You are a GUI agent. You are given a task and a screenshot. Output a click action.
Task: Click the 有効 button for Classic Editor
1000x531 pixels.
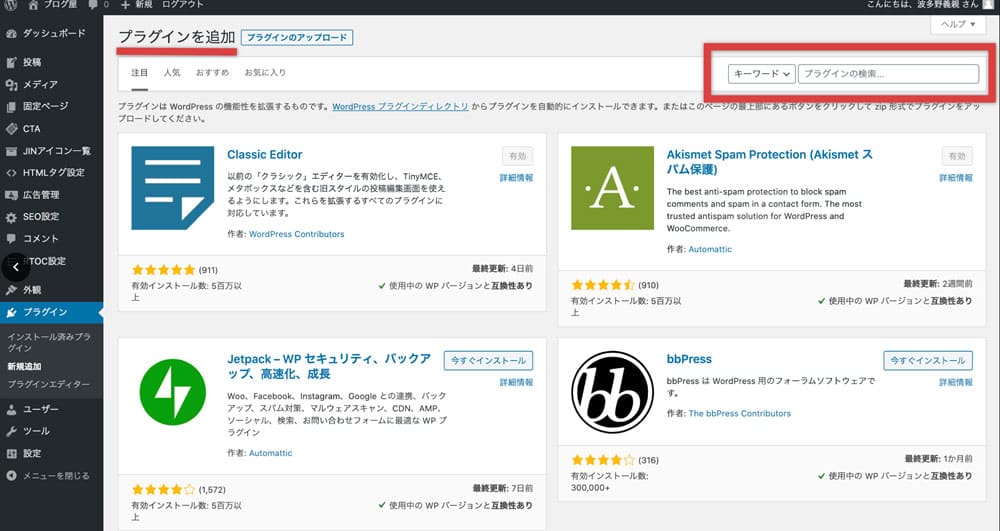pos(517,156)
